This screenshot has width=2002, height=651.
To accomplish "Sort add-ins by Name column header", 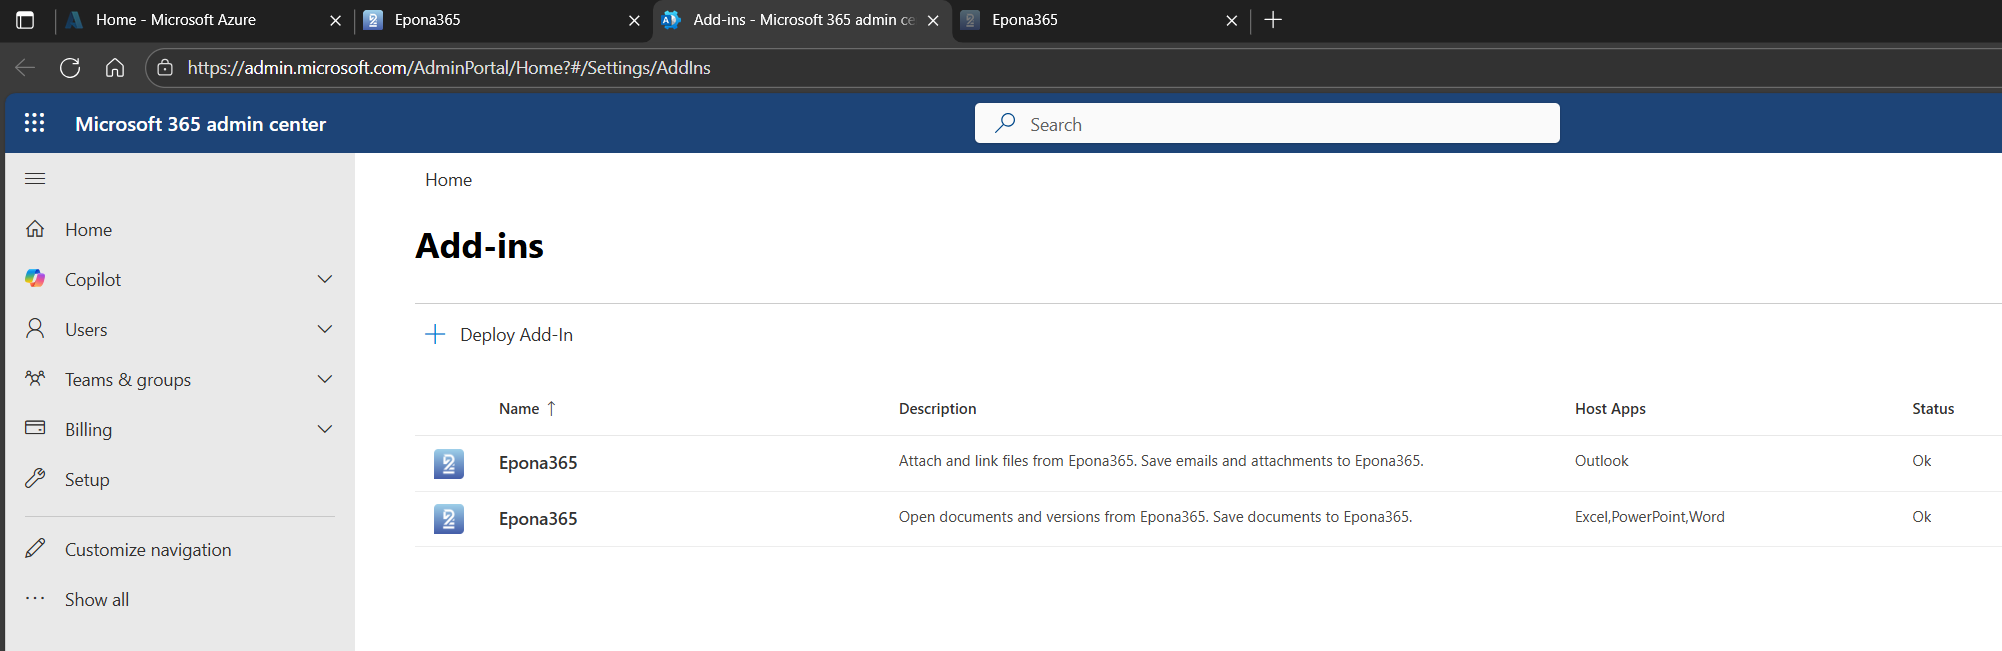I will [519, 409].
